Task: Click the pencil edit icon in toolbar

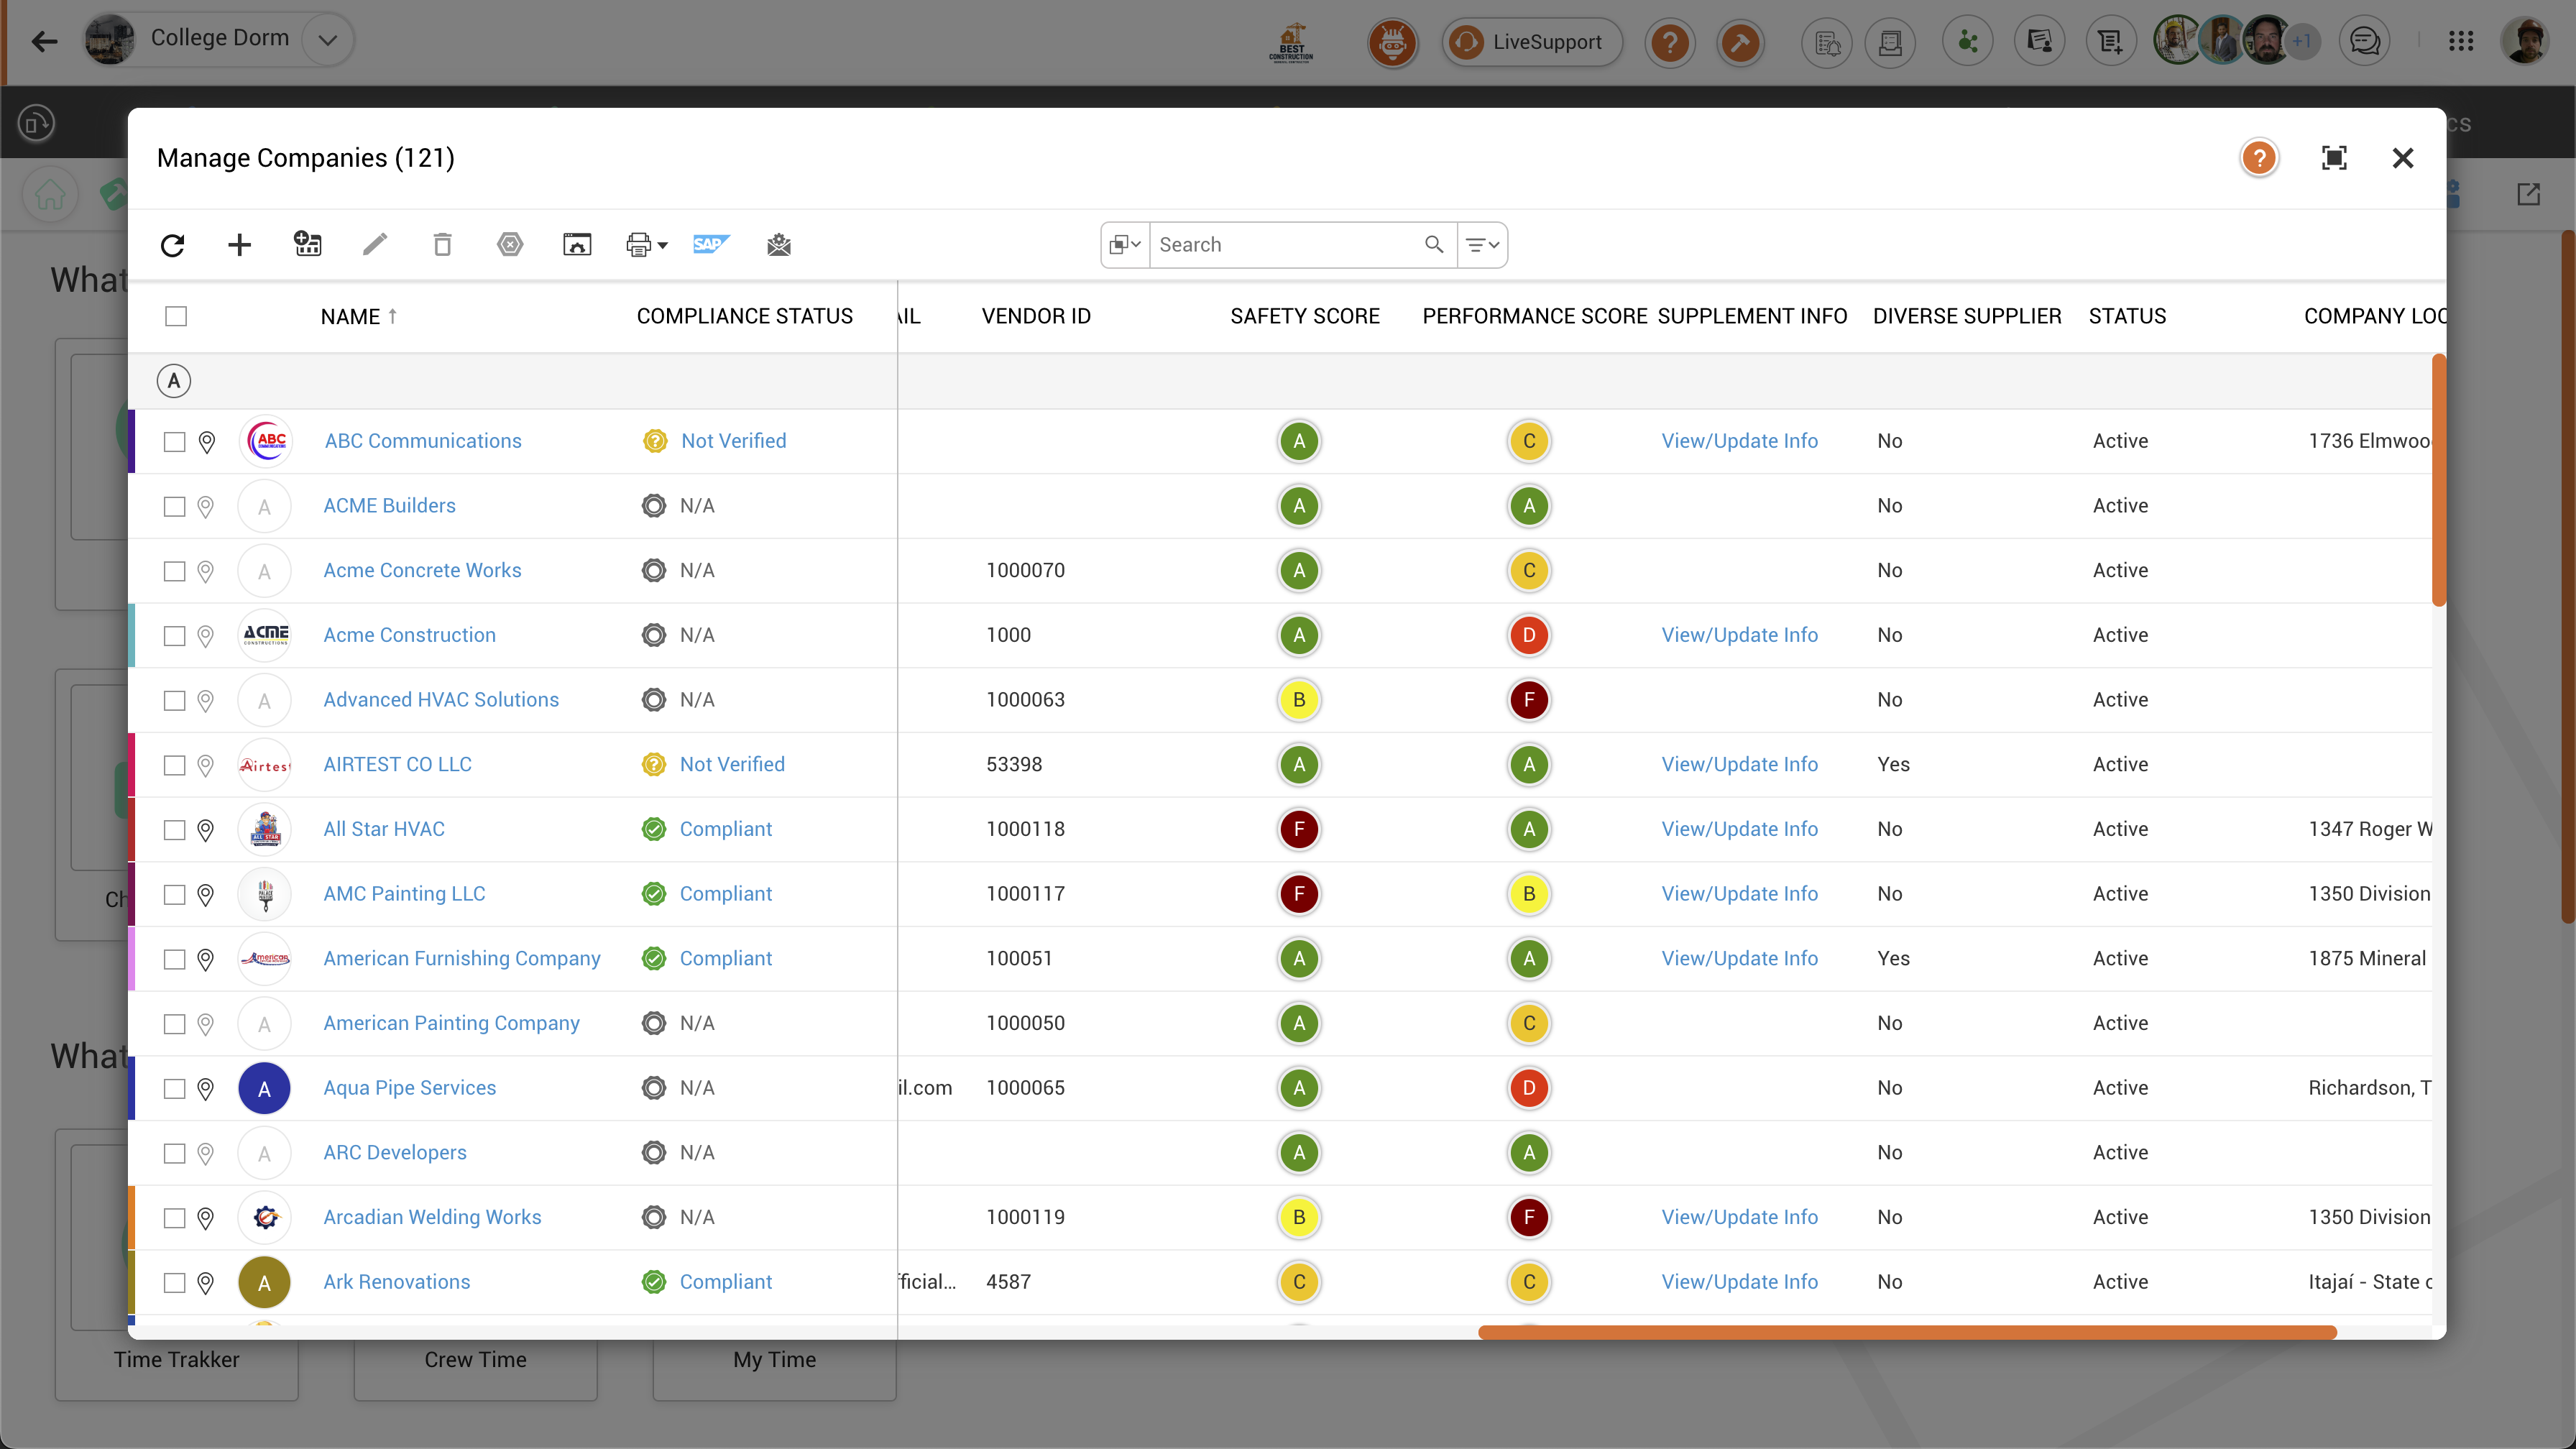Action: [374, 245]
